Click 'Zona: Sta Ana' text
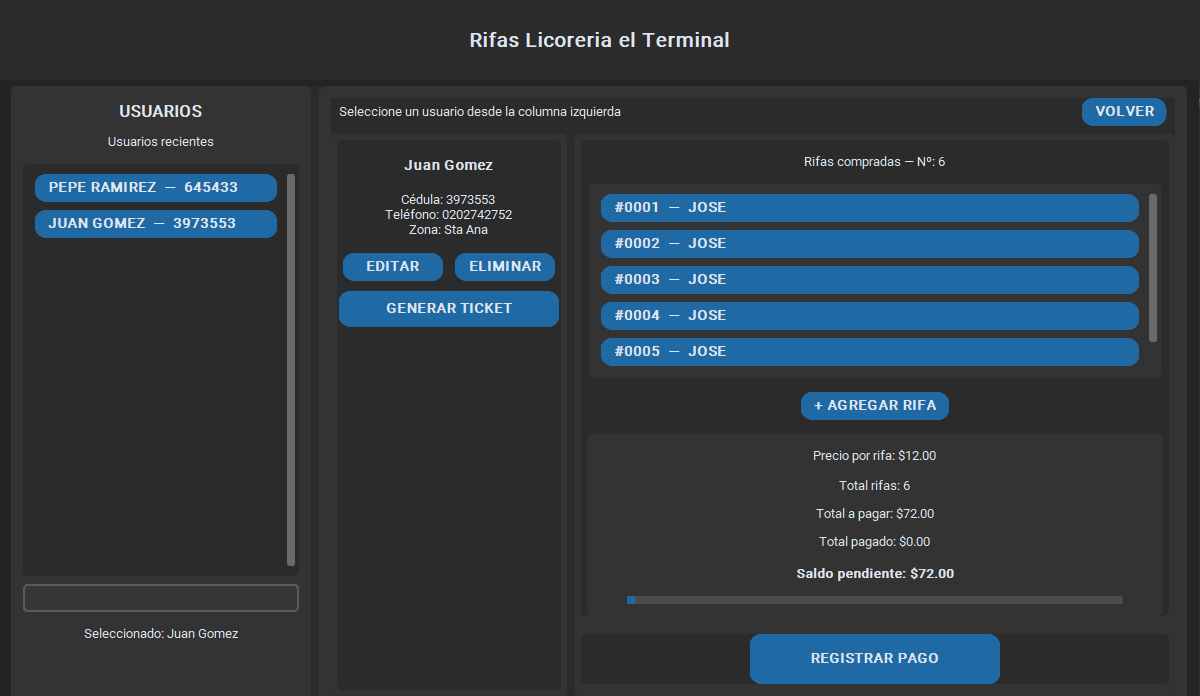This screenshot has height=696, width=1200. 448,230
